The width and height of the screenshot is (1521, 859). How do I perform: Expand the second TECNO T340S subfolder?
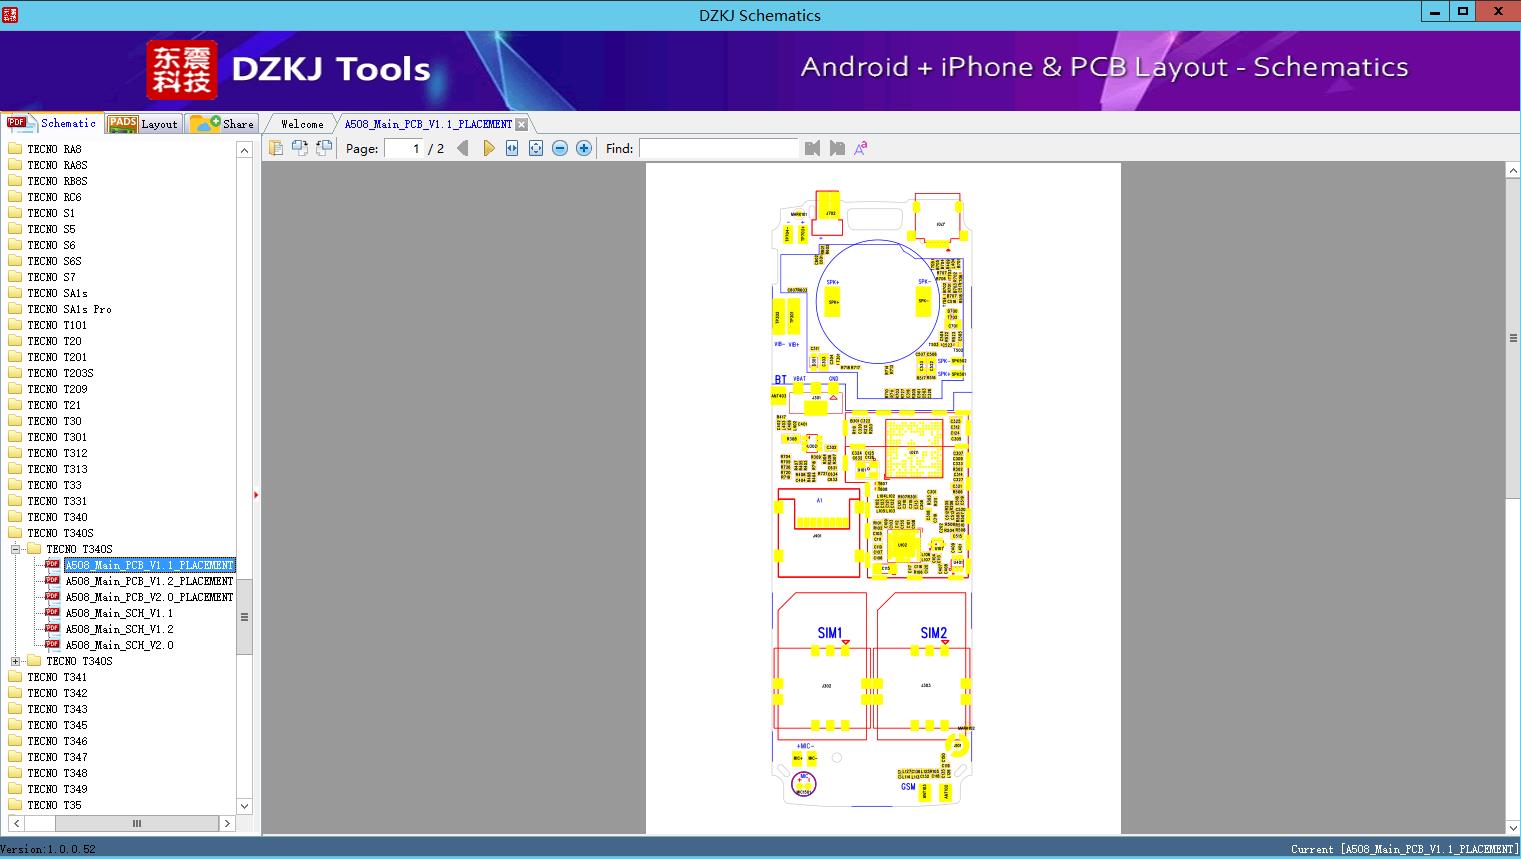(15, 661)
